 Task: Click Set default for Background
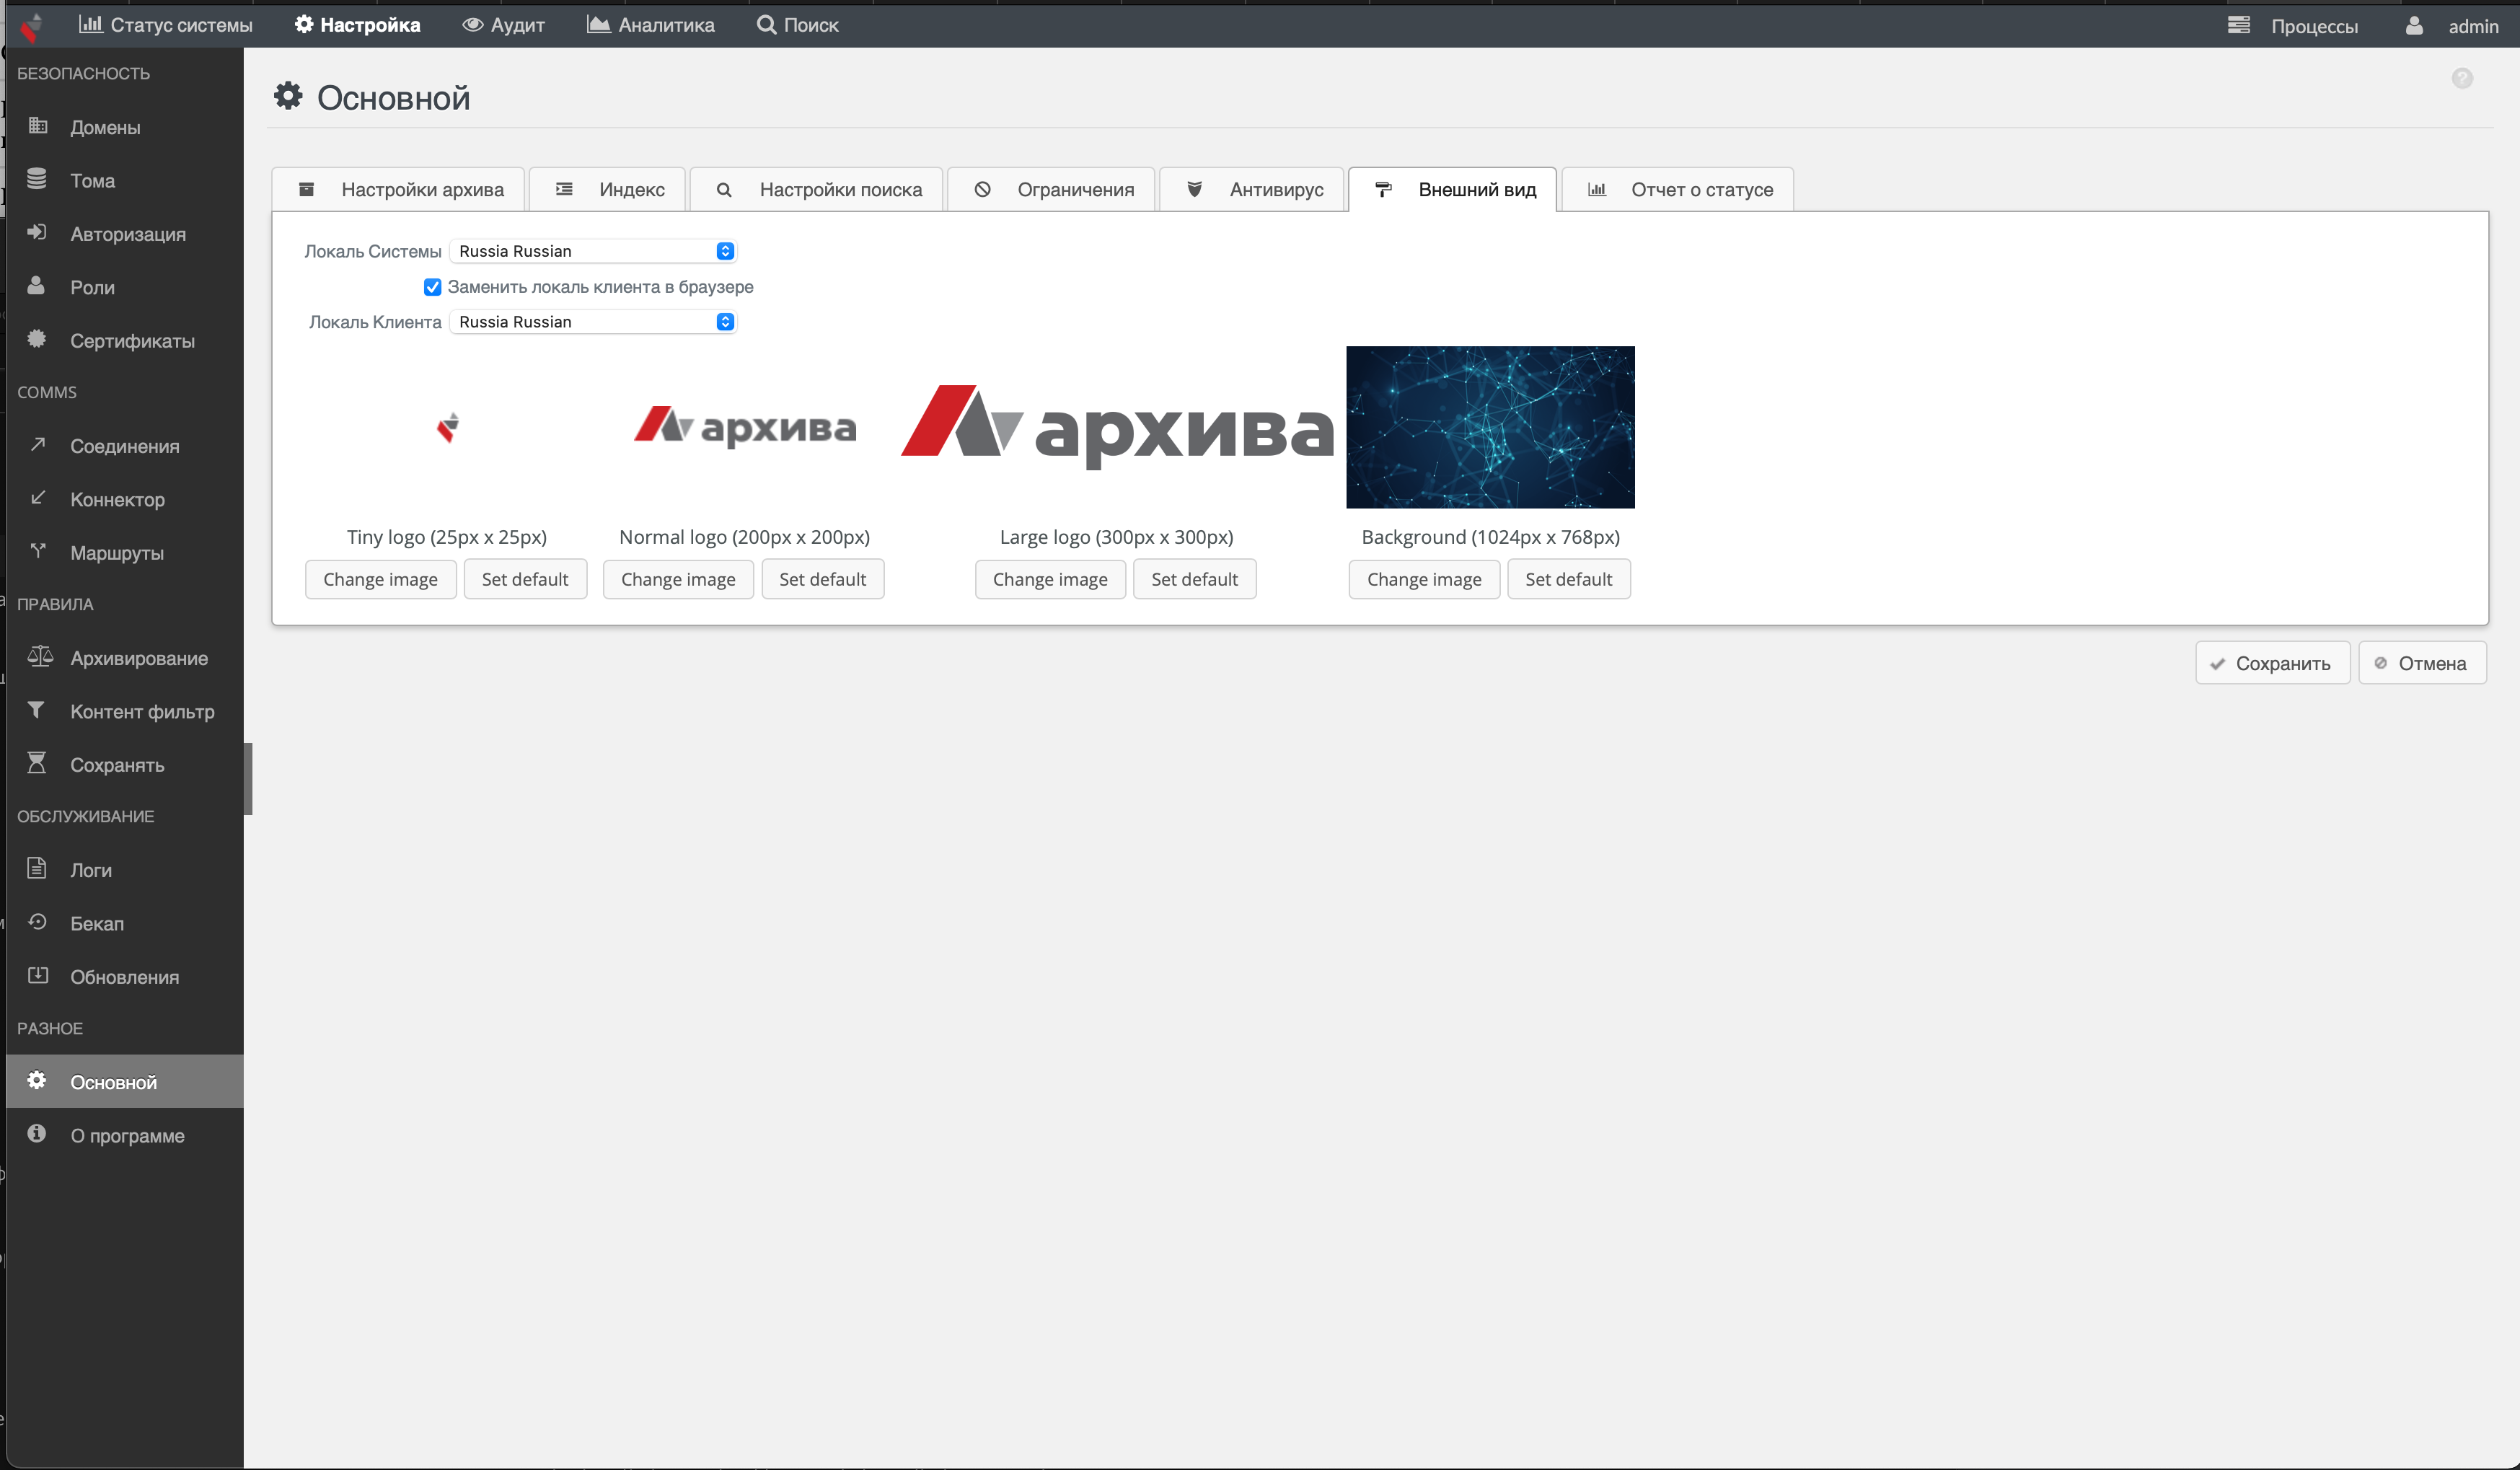(1569, 580)
